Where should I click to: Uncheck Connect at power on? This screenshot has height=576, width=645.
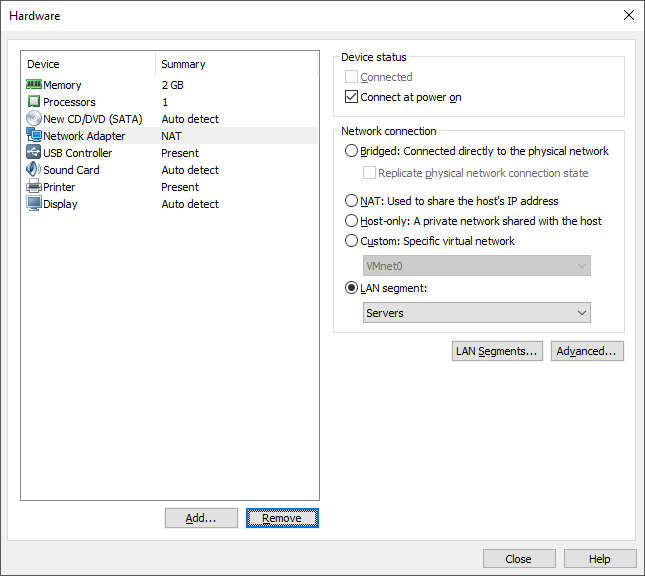pos(351,97)
